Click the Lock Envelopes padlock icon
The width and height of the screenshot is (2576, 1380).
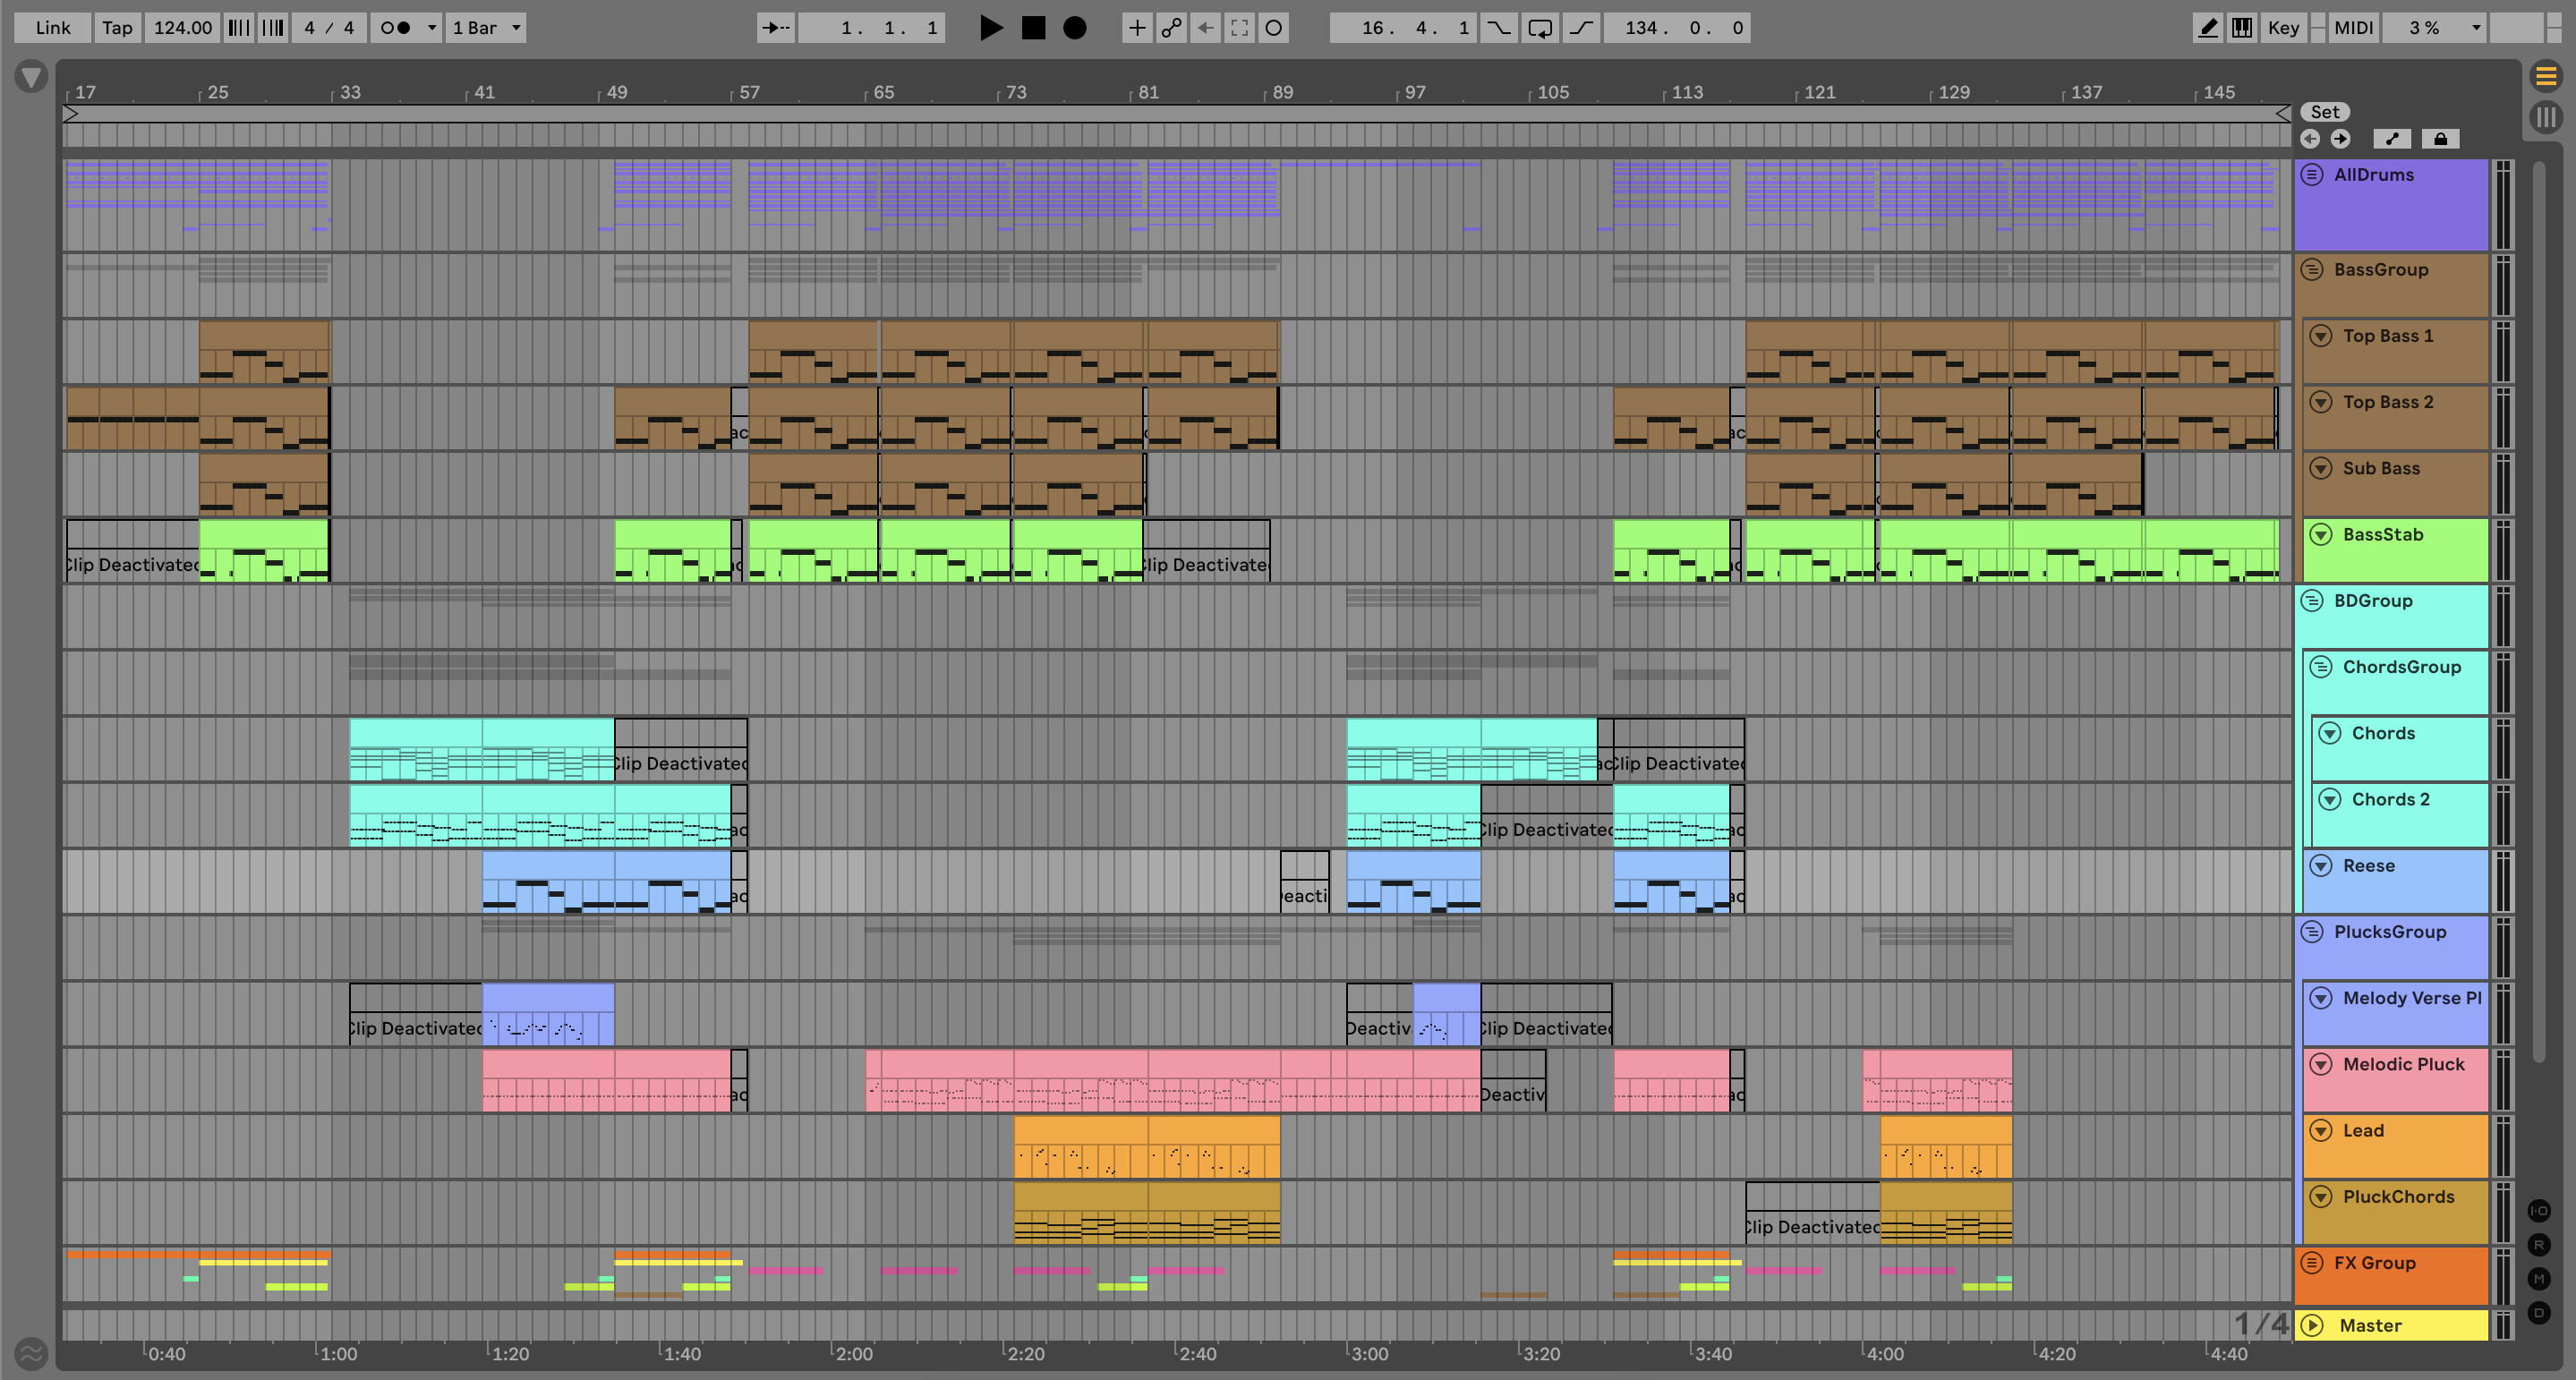pos(2440,139)
